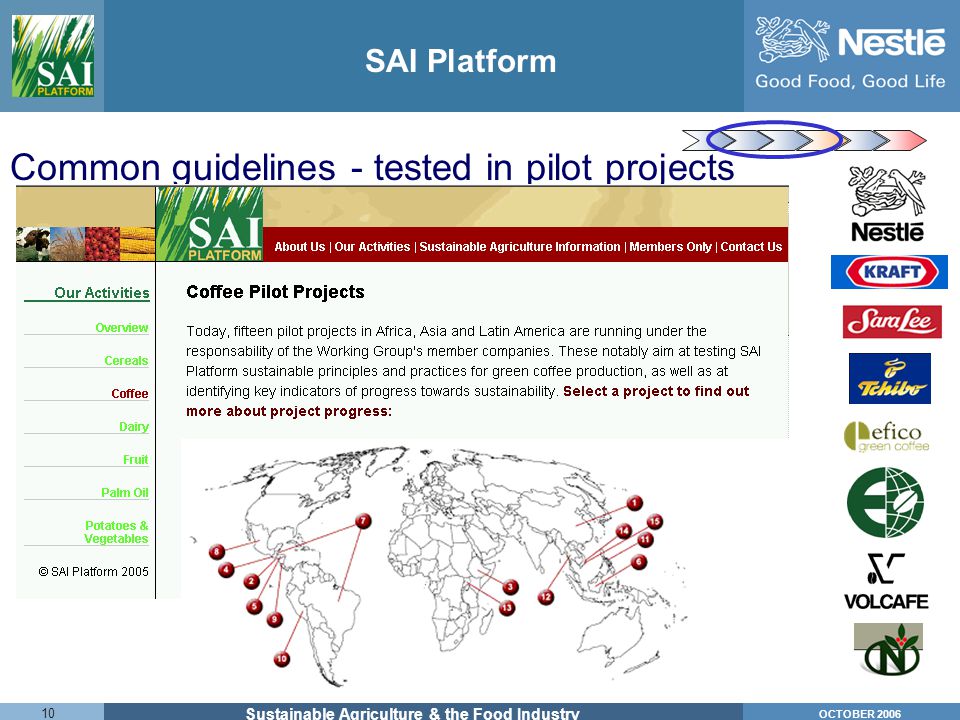Select pilot project marker 1 on map
Image resolution: width=960 pixels, height=720 pixels.
coord(634,503)
